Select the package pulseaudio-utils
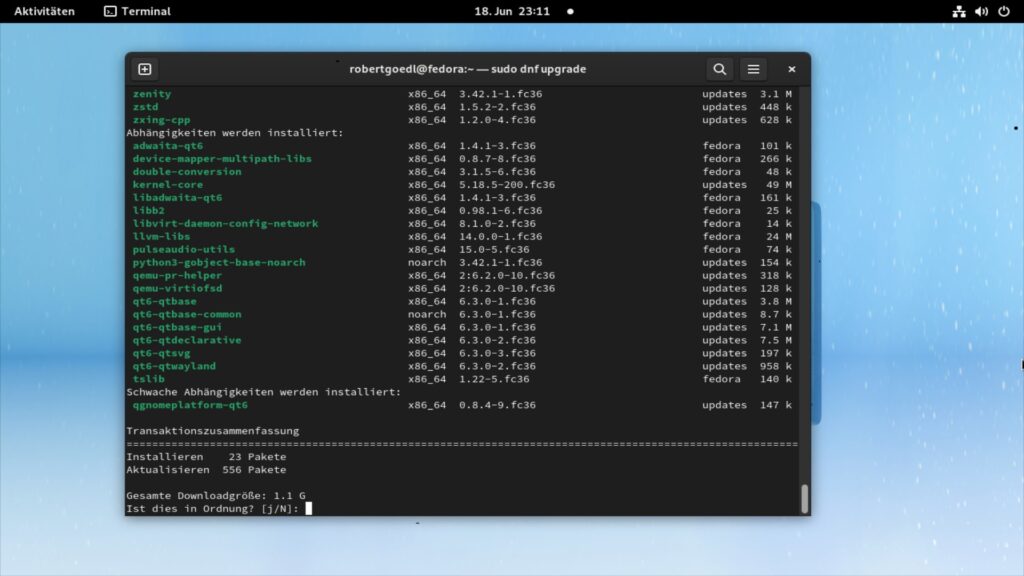Viewport: 1024px width, 576px height. (184, 249)
